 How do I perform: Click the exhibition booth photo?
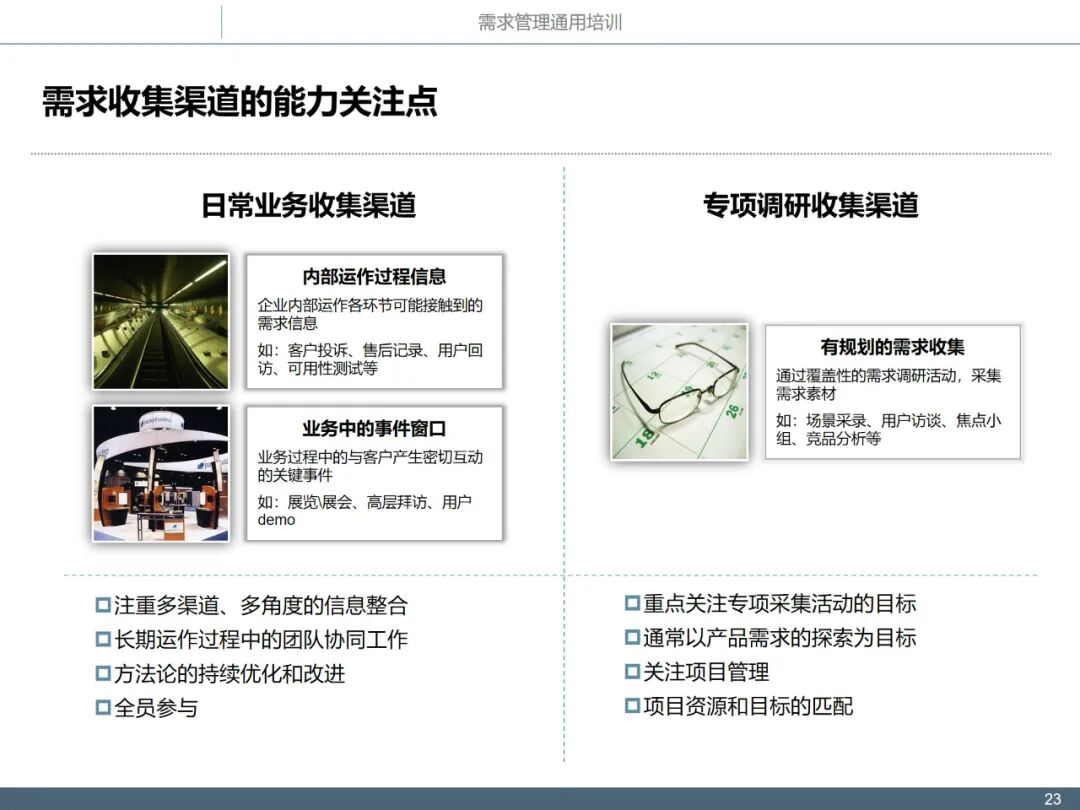tap(160, 472)
